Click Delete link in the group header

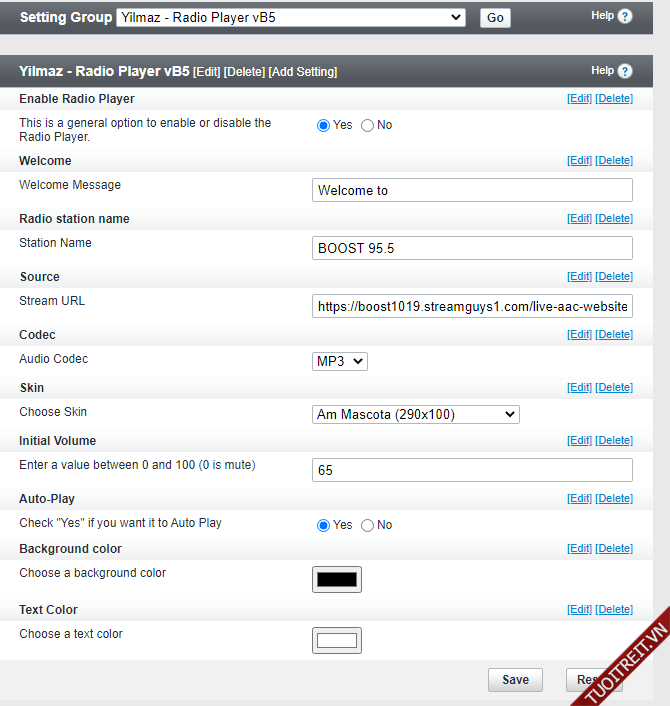pyautogui.click(x=244, y=72)
